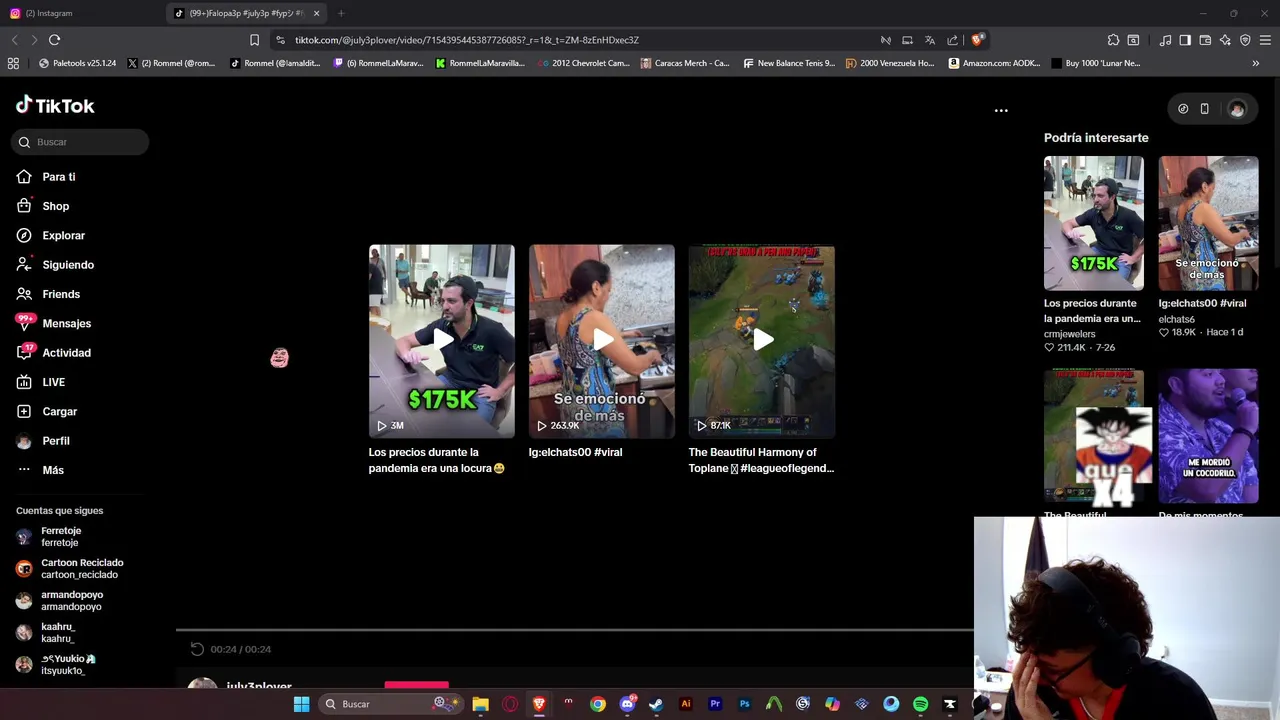Open the browser hamburger menu
This screenshot has width=1280, height=720.
pos(1265,40)
